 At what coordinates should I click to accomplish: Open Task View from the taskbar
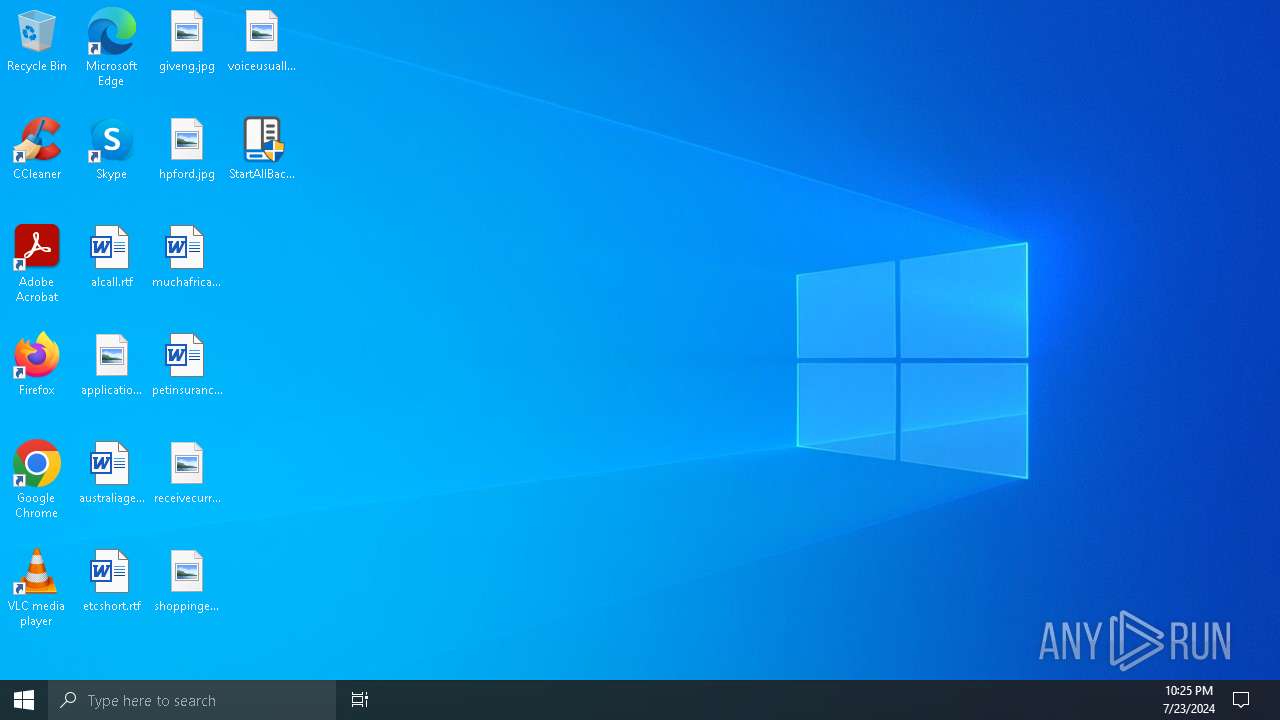coord(360,700)
